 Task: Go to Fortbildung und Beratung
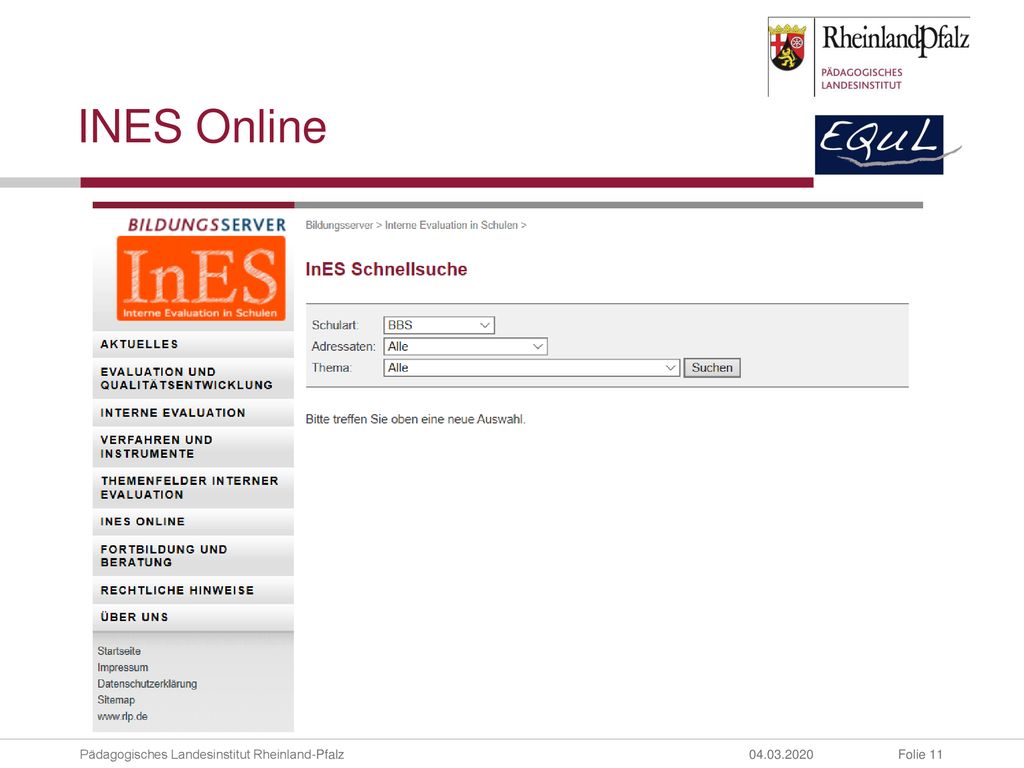pyautogui.click(x=193, y=556)
